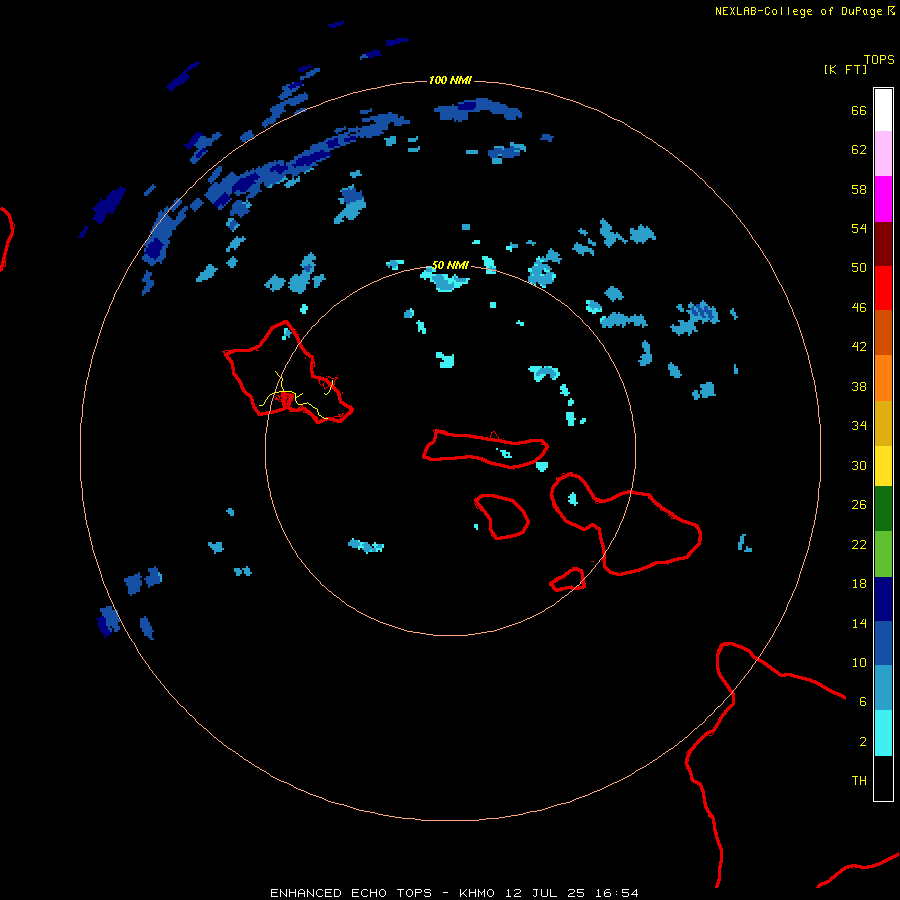Click the 'NEXLAB-College of DuPage' title text
This screenshot has width=900, height=900.
pos(798,11)
